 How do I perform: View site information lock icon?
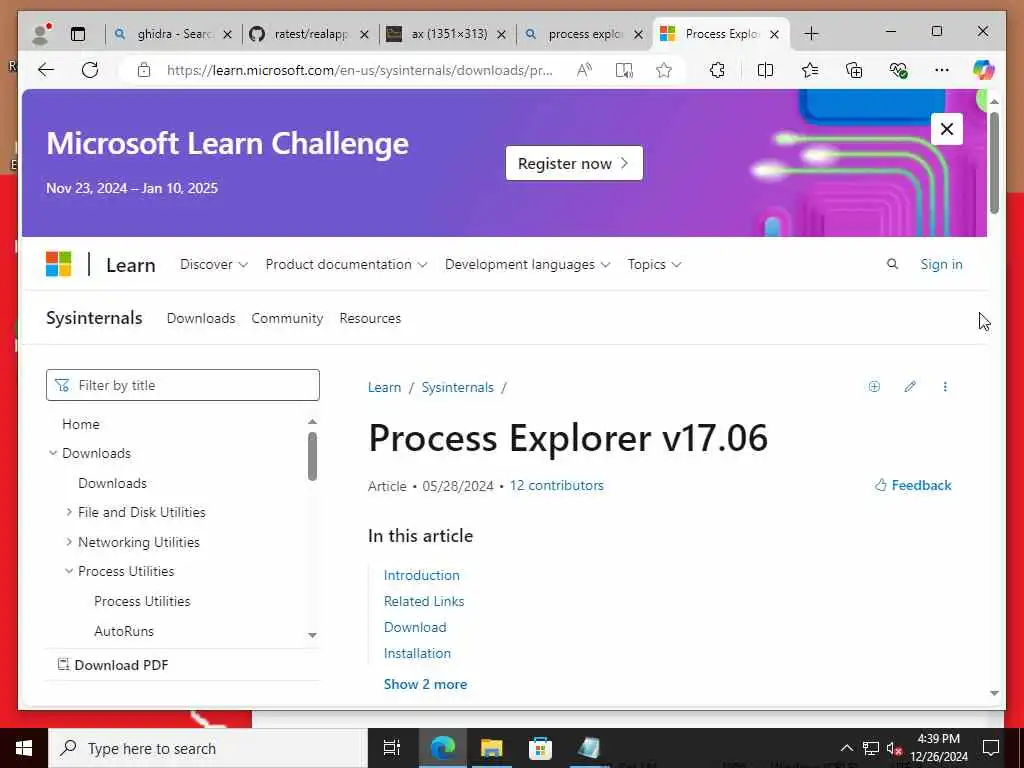[x=144, y=70]
